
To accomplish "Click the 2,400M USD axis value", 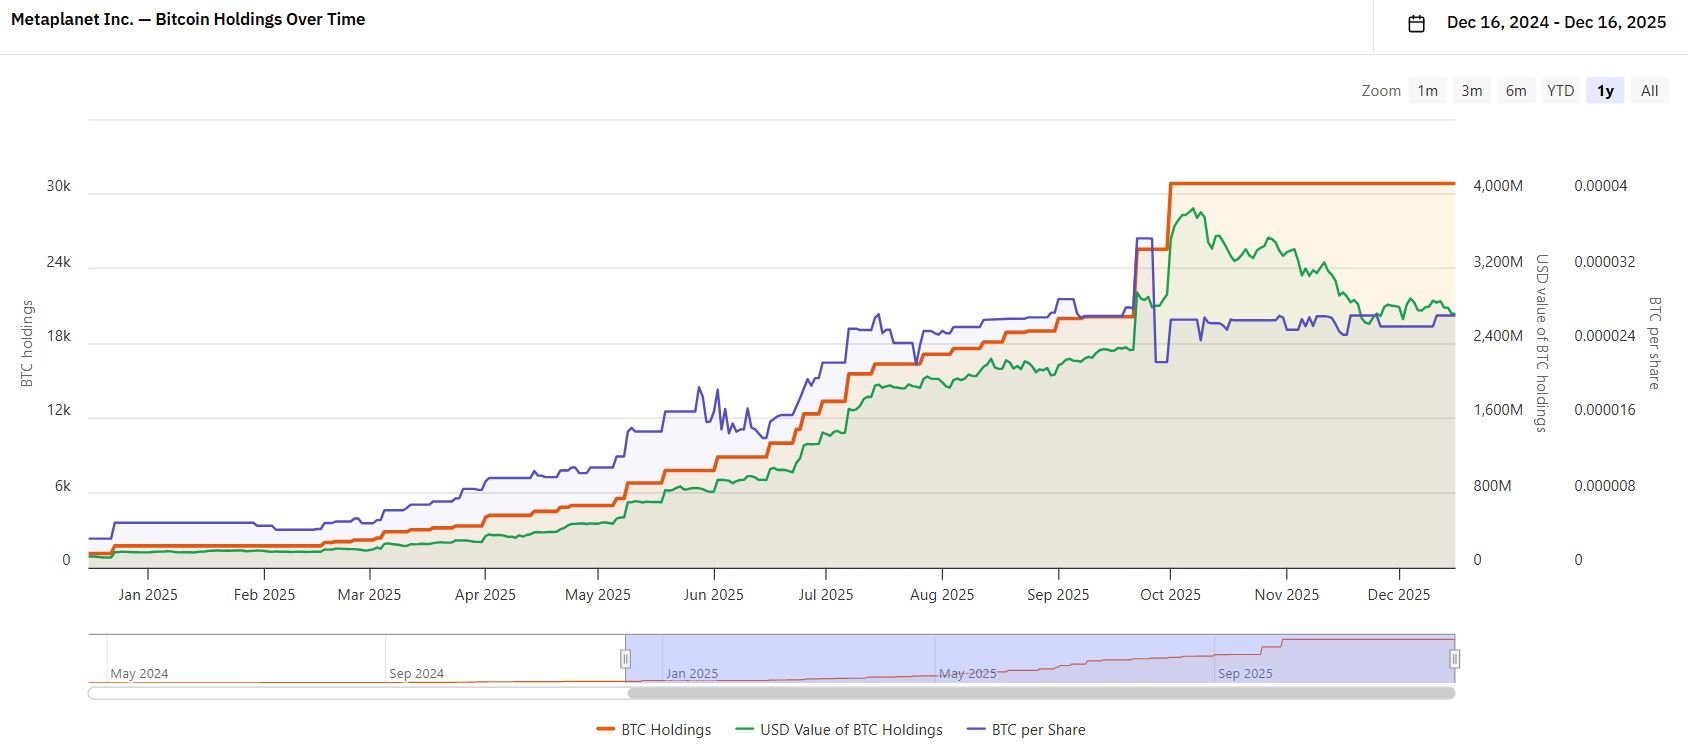I will click(1498, 336).
